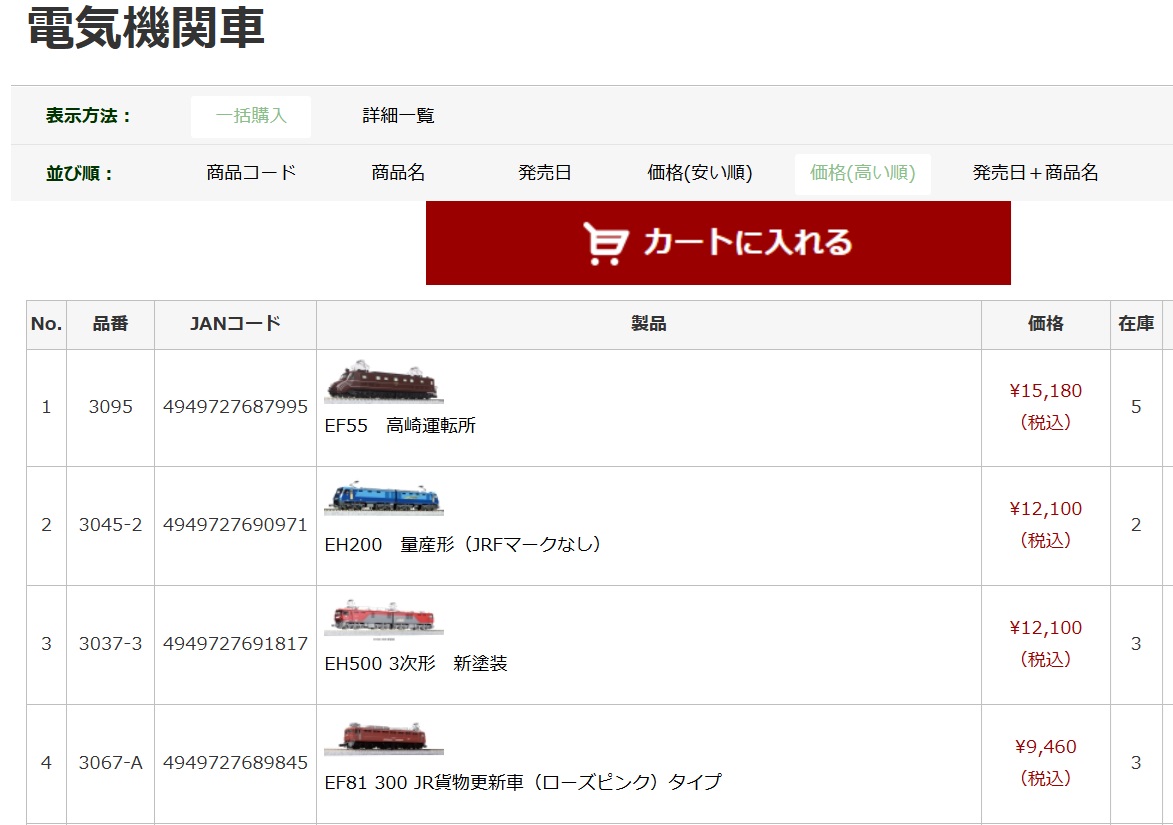Click the カートに入れる cart button
This screenshot has width=1173, height=825.
(718, 243)
